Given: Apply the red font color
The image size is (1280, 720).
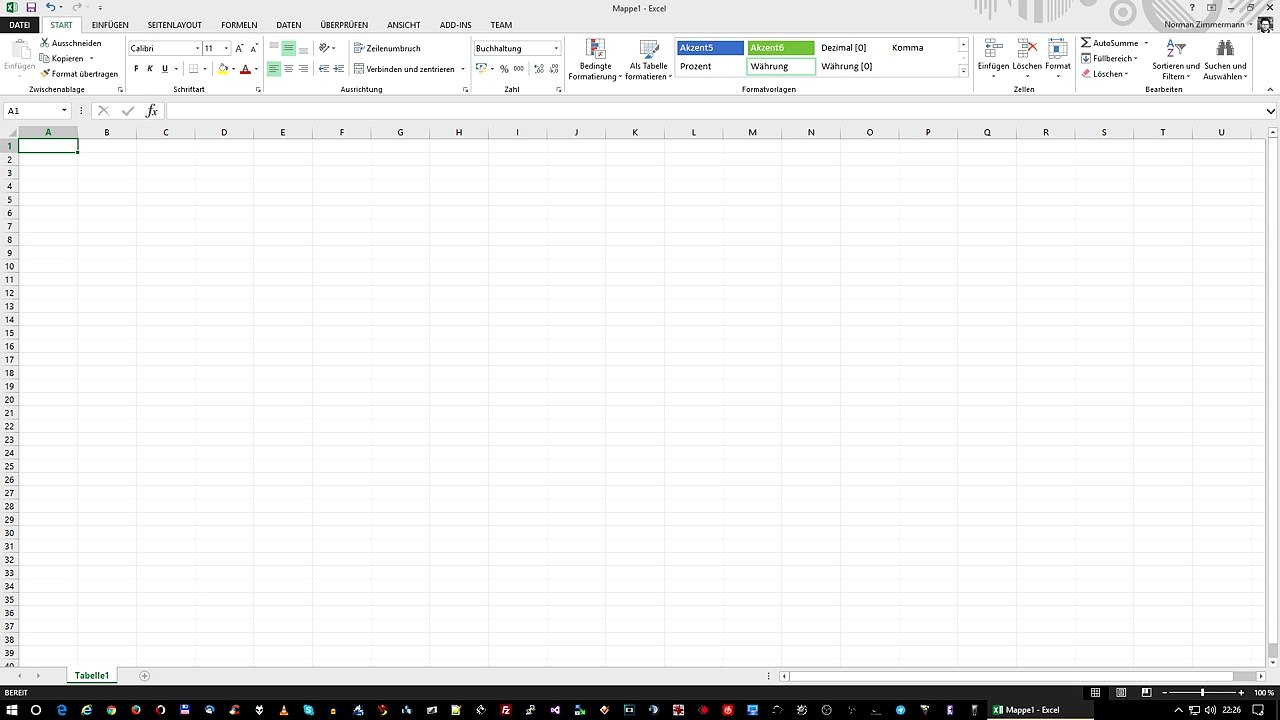Looking at the screenshot, I should click(x=245, y=69).
